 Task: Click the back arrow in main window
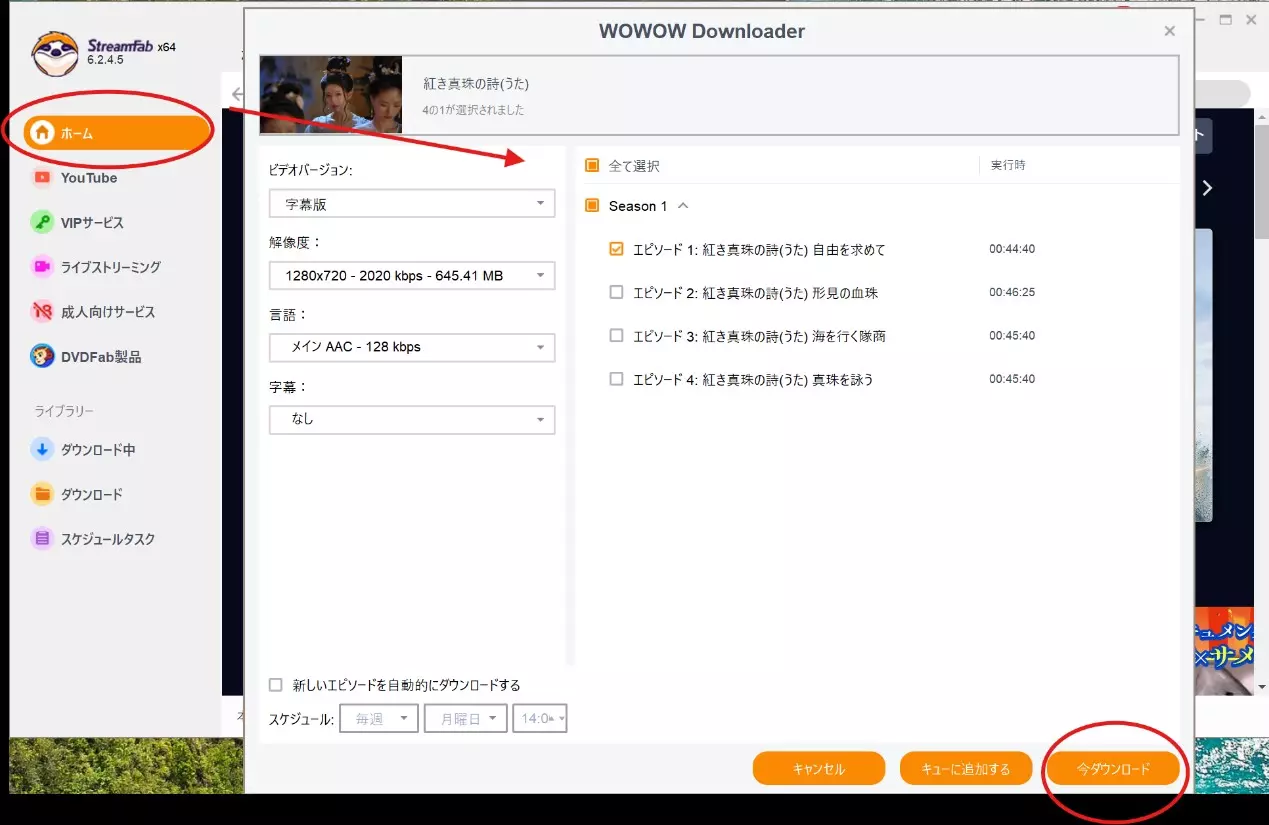pyautogui.click(x=236, y=94)
